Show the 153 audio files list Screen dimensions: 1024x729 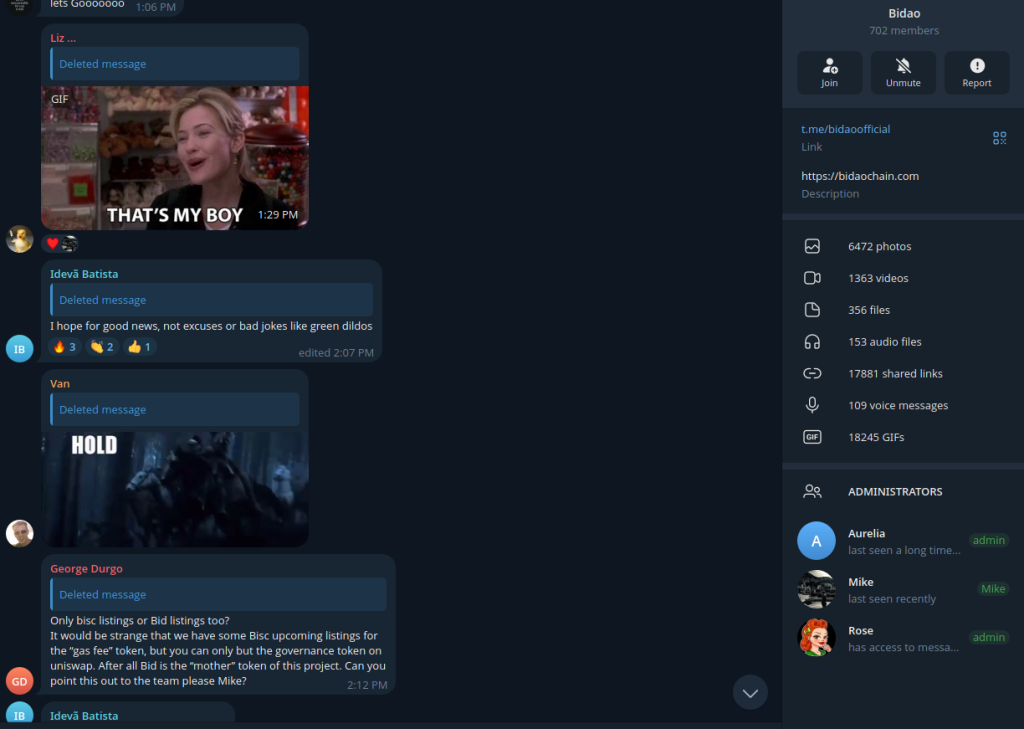pyautogui.click(x=903, y=342)
